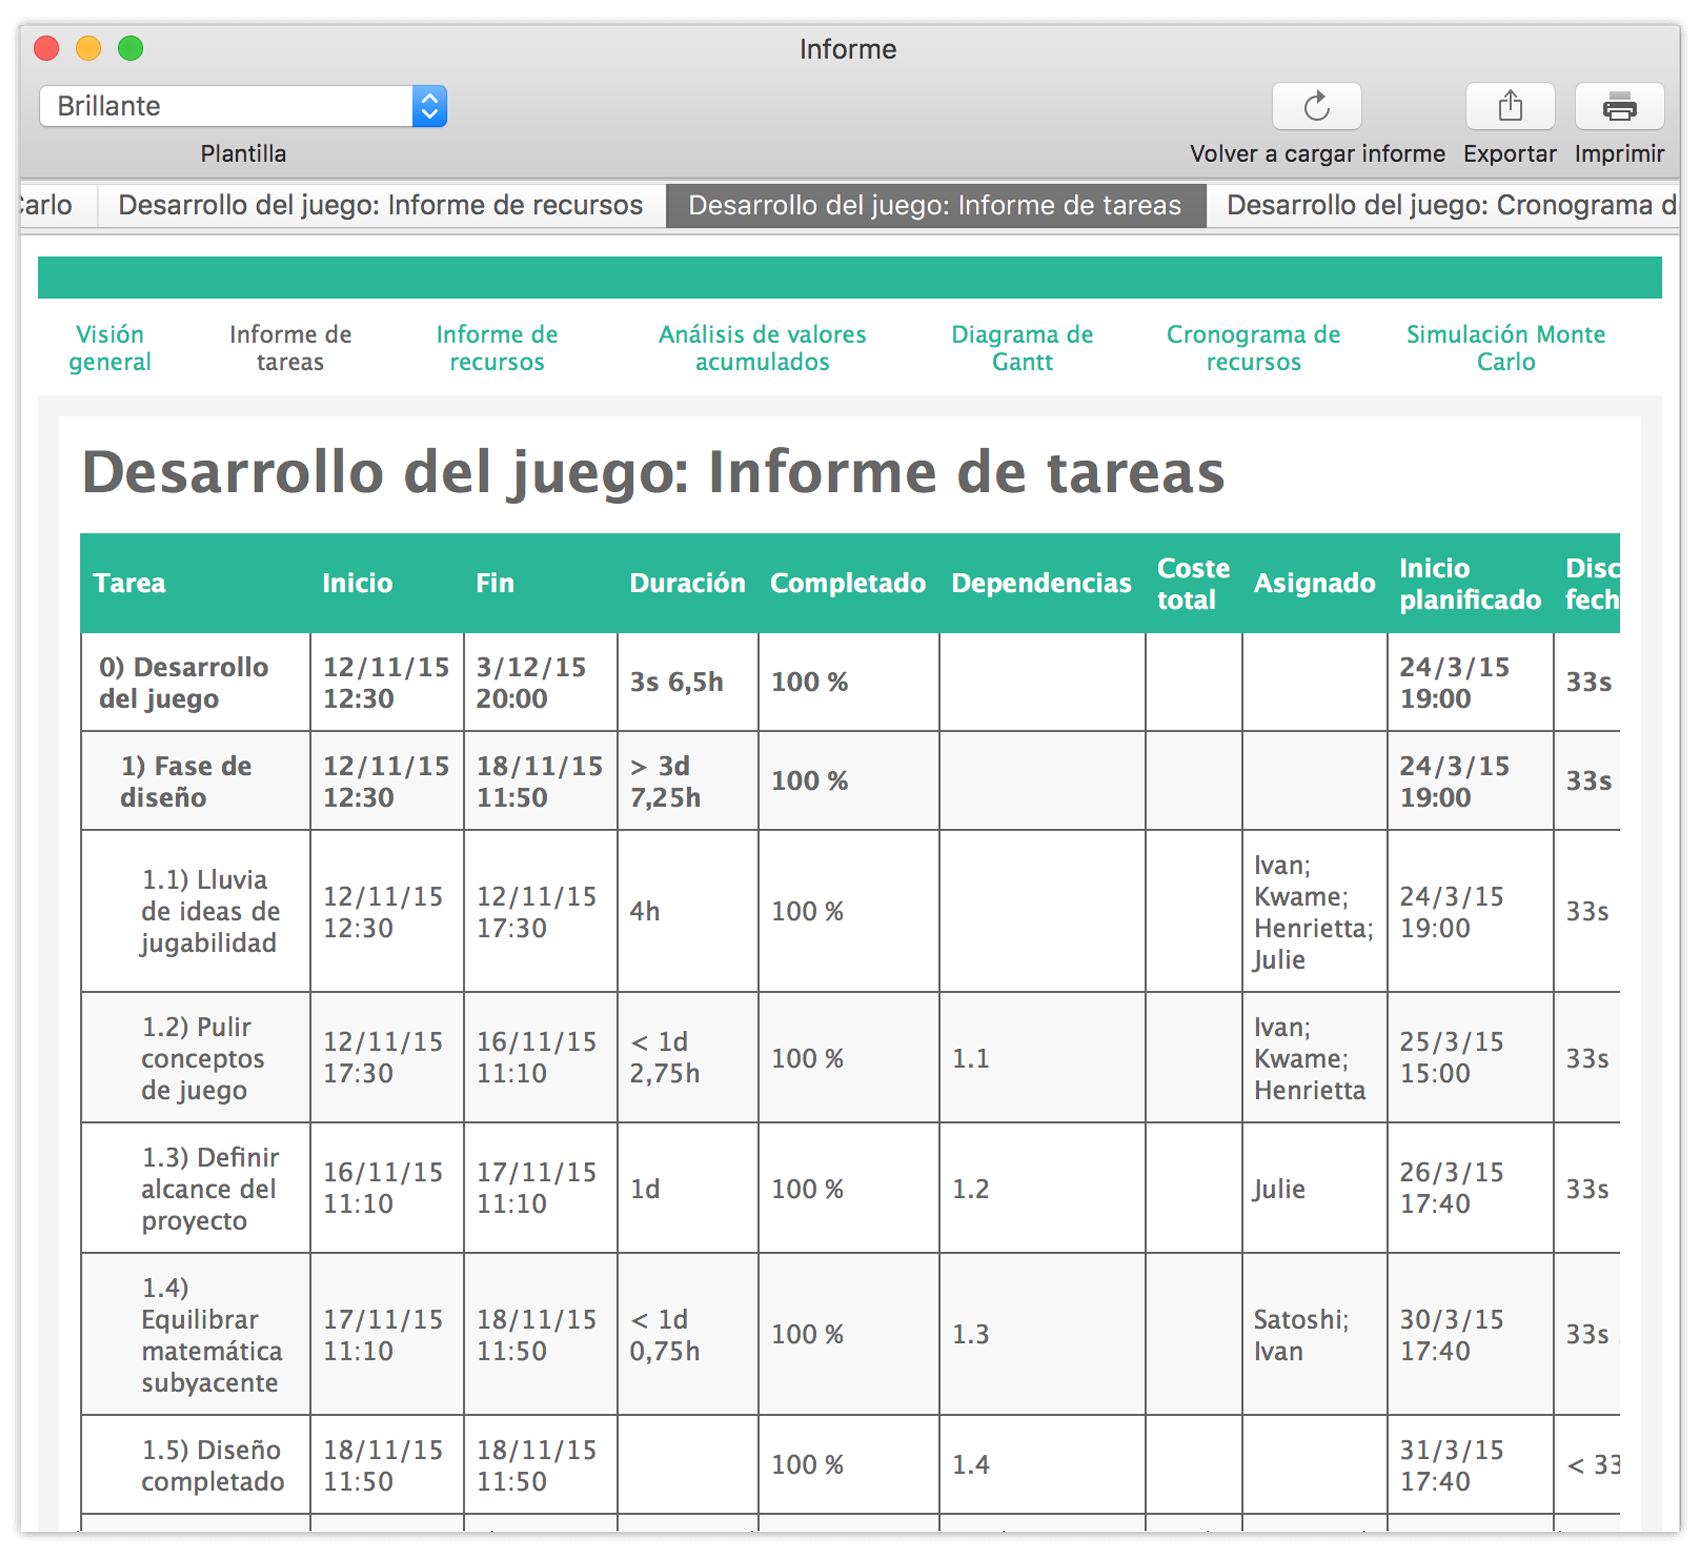
Task: Select the Duración column header
Action: pos(686,583)
